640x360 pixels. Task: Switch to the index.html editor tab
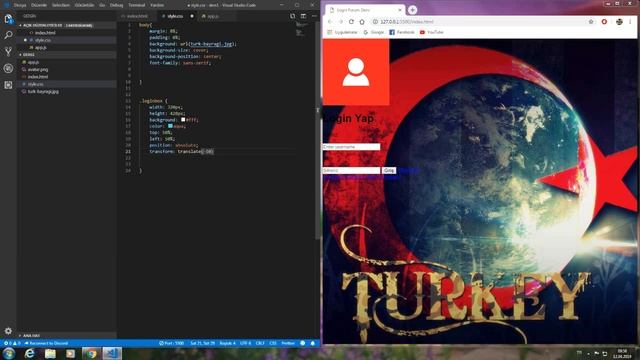coord(137,16)
